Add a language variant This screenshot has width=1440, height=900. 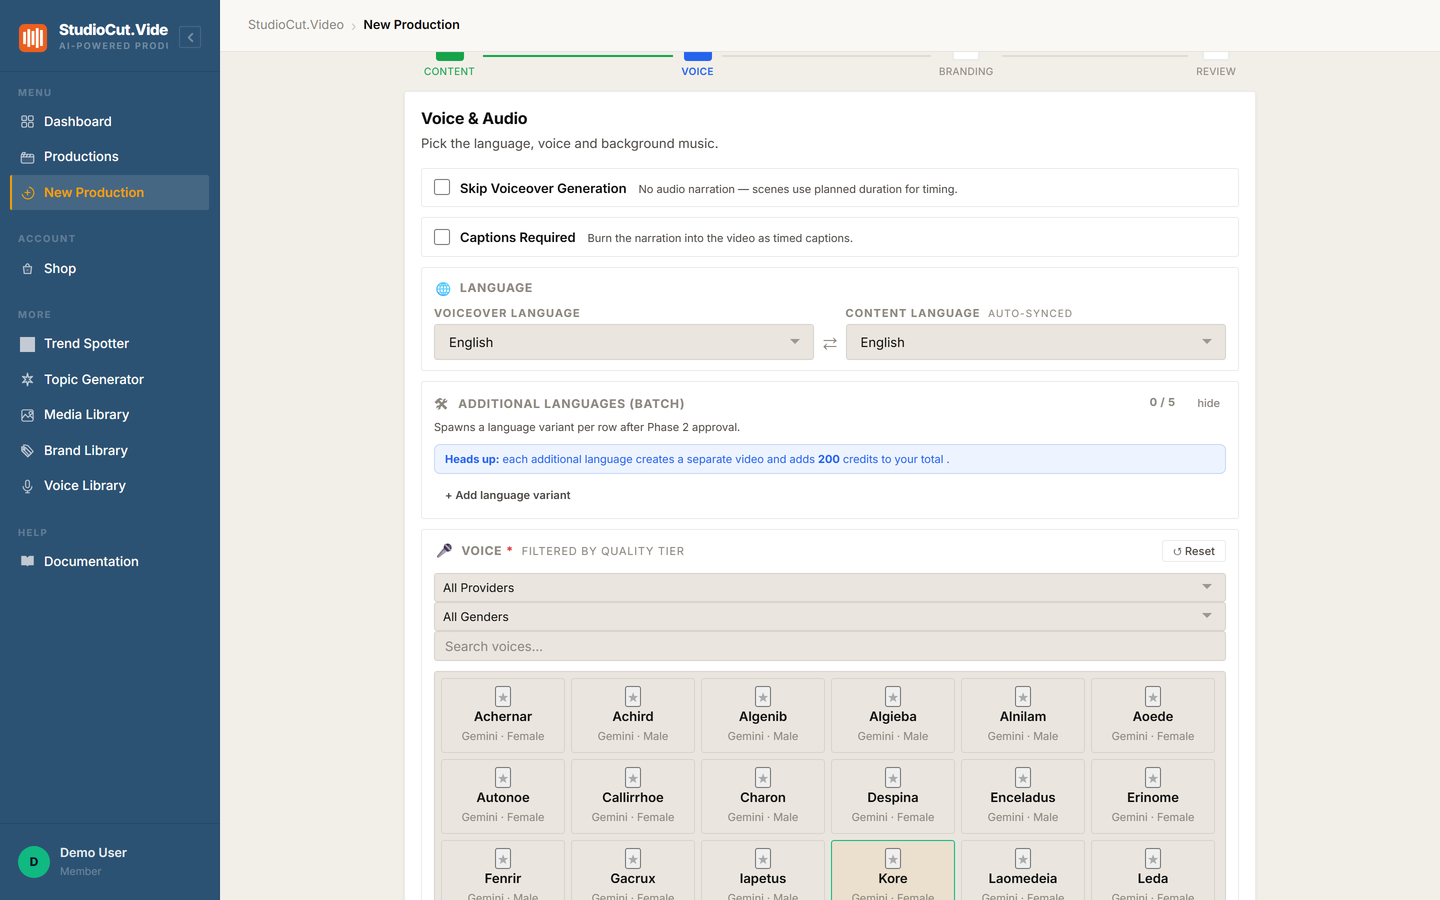(x=508, y=495)
